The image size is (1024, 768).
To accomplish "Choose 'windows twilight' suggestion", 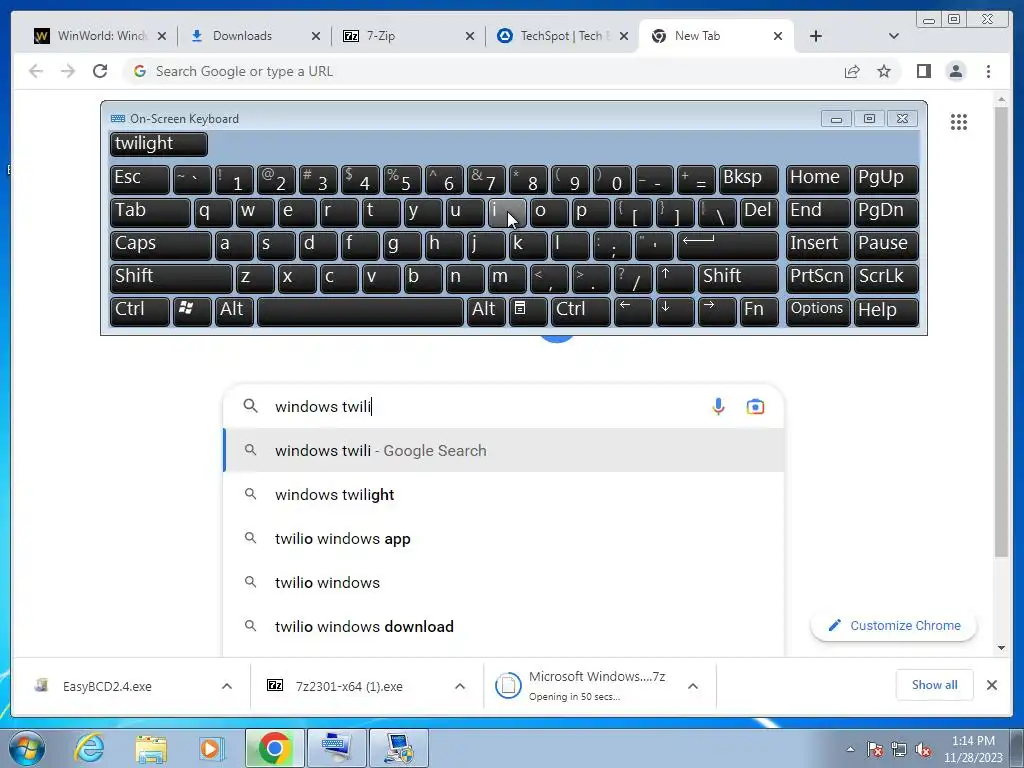I will click(503, 494).
